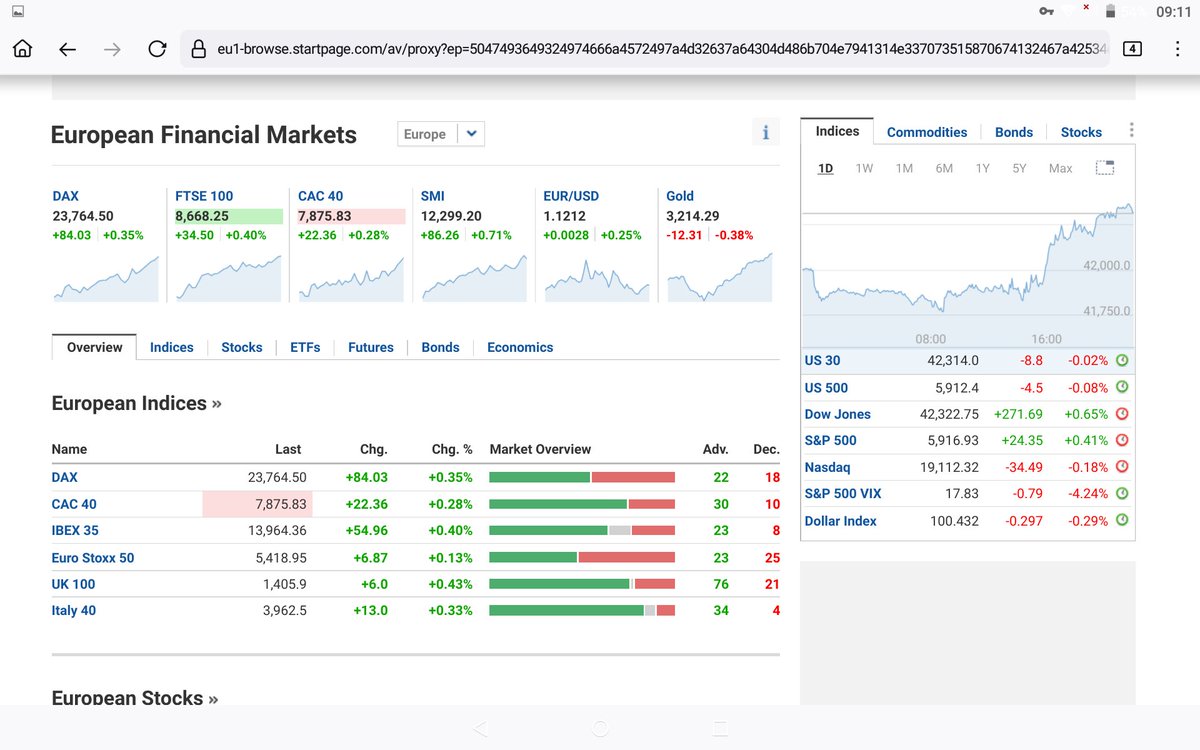Select the Stocks tab in right panel
The width and height of the screenshot is (1200, 750).
point(1081,132)
